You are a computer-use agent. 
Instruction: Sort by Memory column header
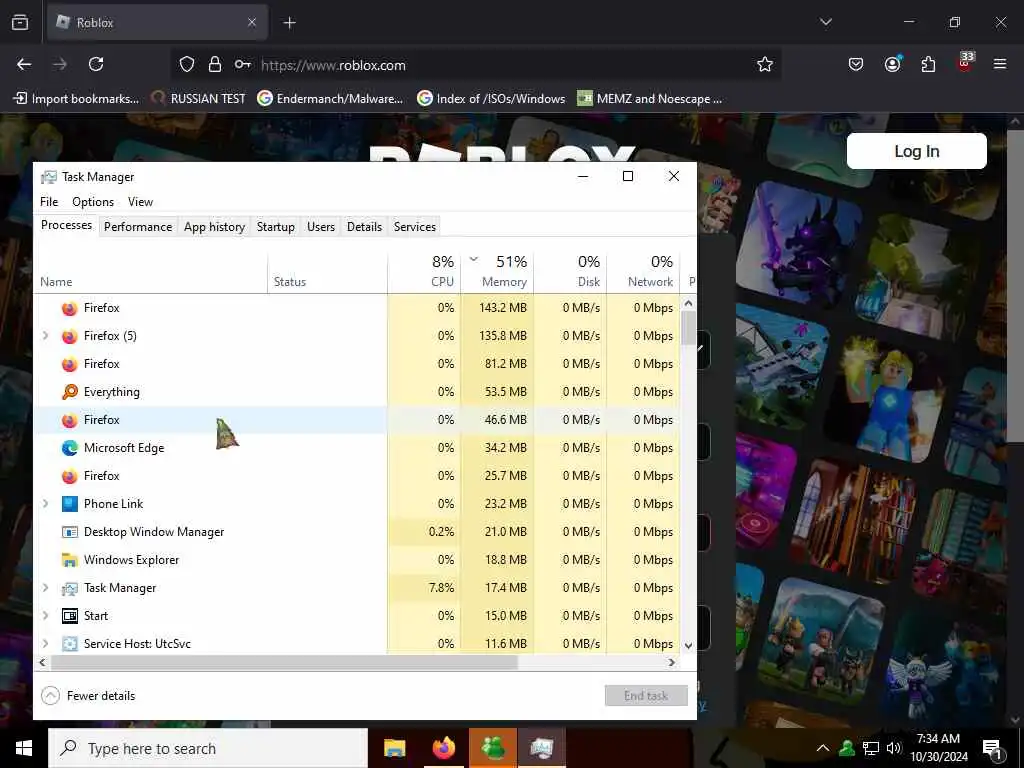(498, 271)
